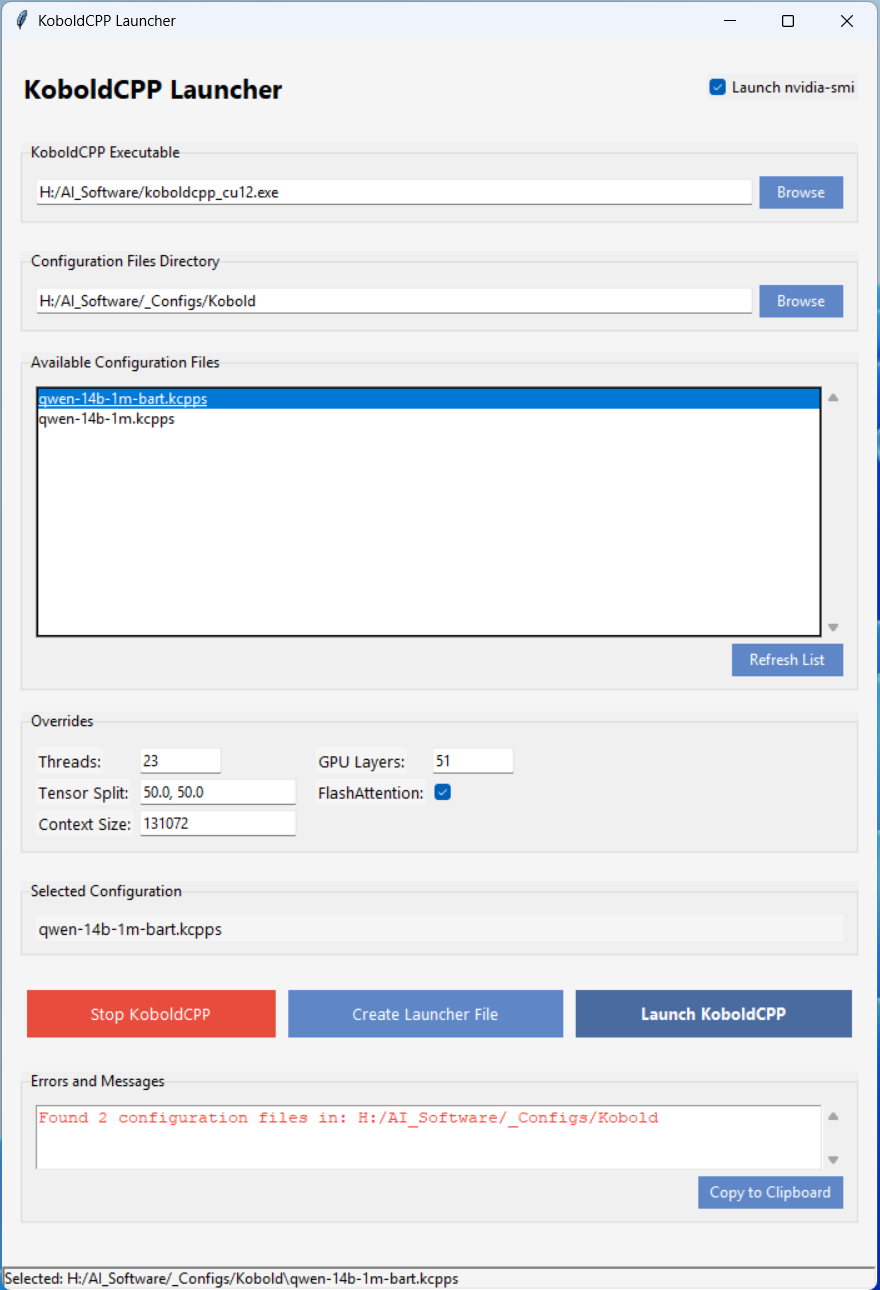Image resolution: width=880 pixels, height=1290 pixels.
Task: Select qwen-14b-1m-bart.kcpps in the list
Action: pos(428,398)
